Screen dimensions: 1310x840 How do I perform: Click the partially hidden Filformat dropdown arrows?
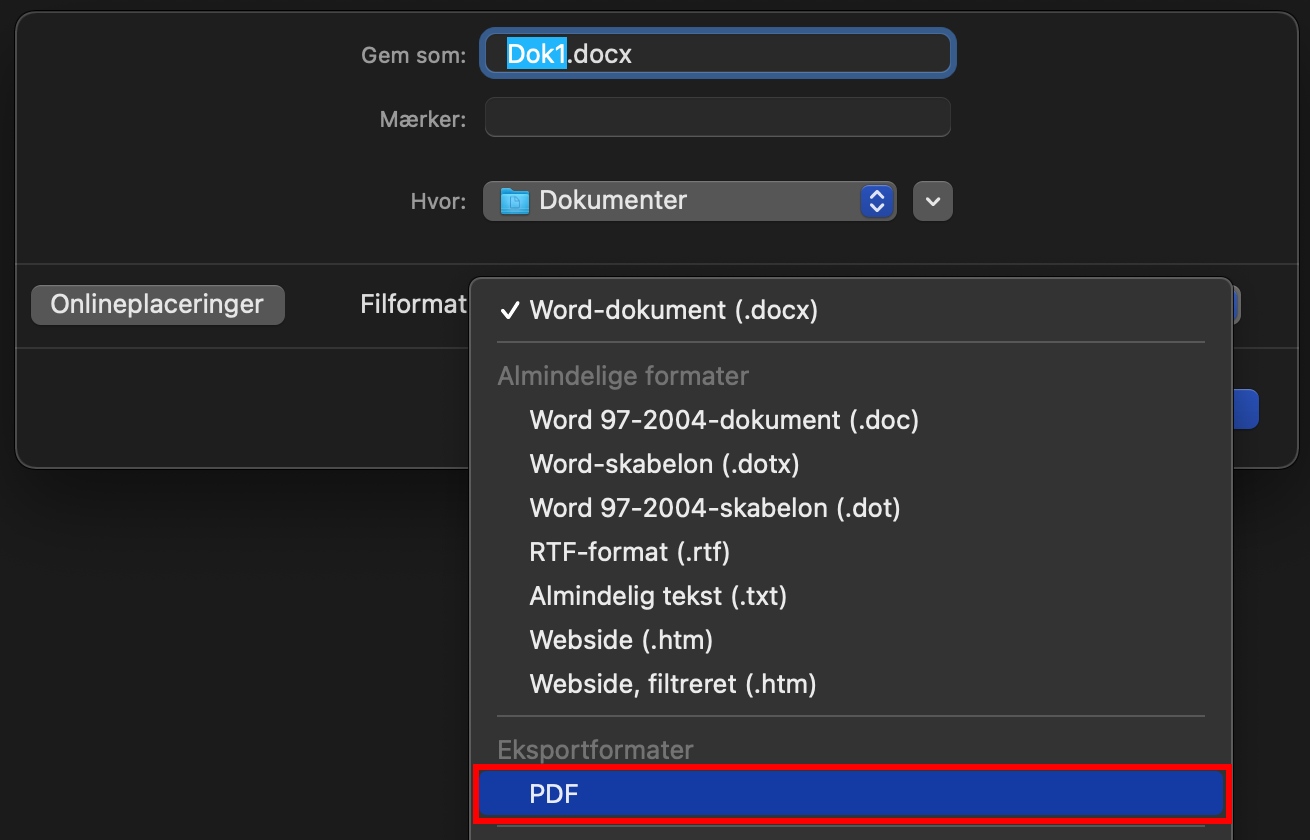pyautogui.click(x=1236, y=305)
